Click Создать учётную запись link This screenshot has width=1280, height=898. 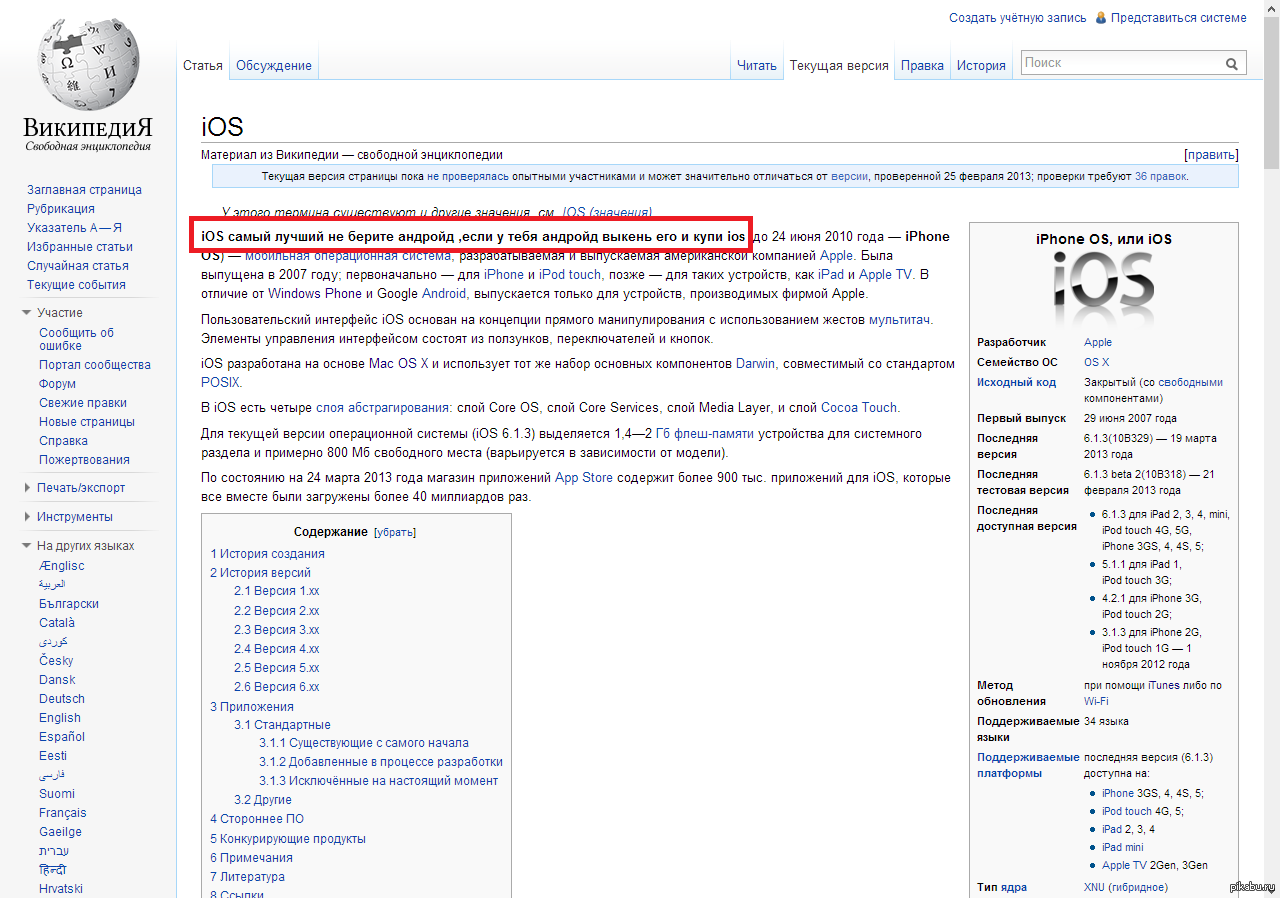pyautogui.click(x=1017, y=18)
